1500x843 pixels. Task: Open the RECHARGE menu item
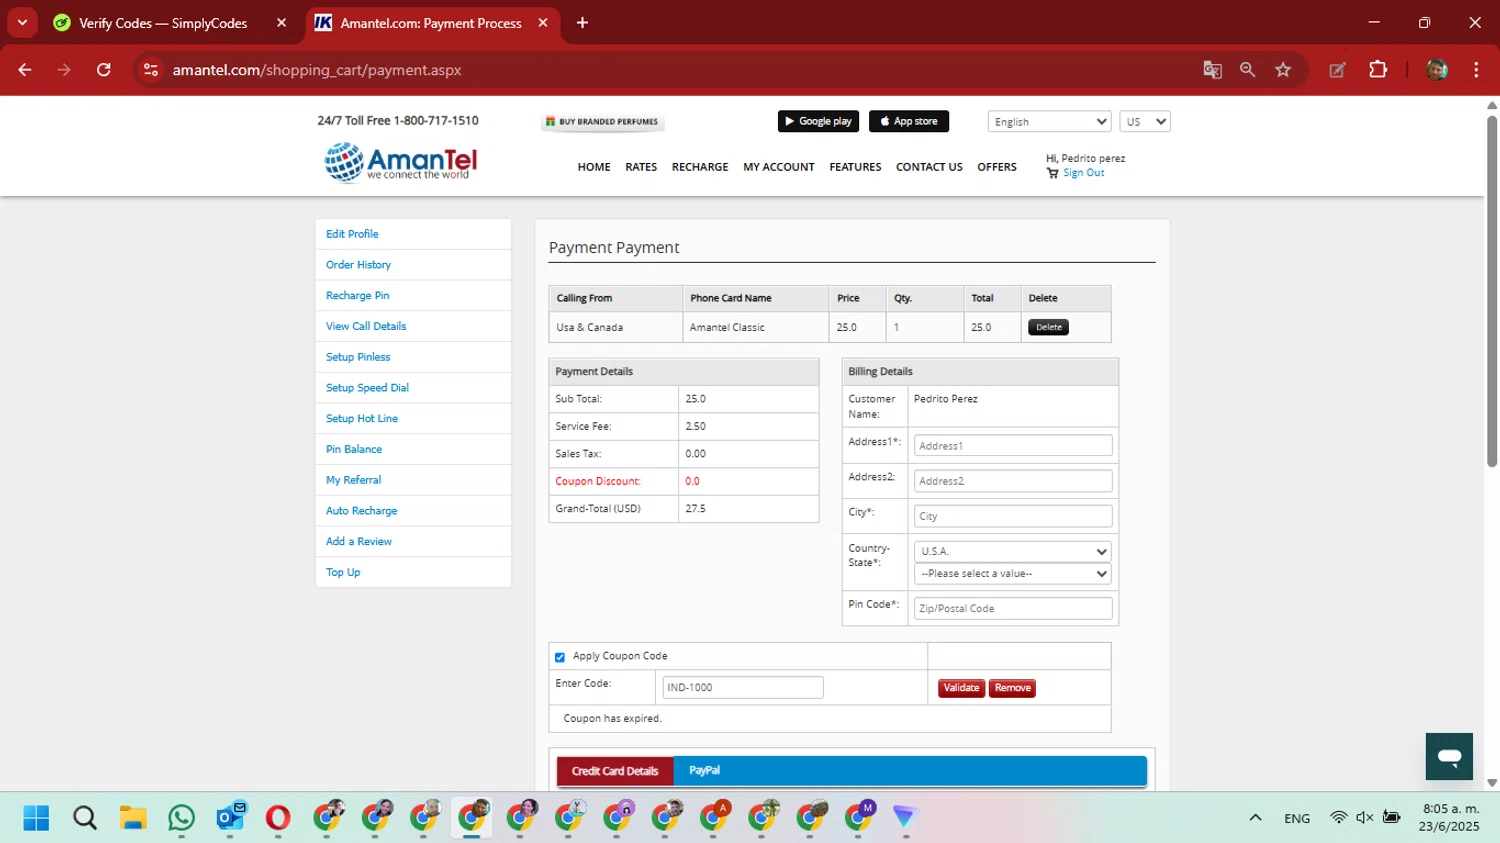click(x=700, y=167)
